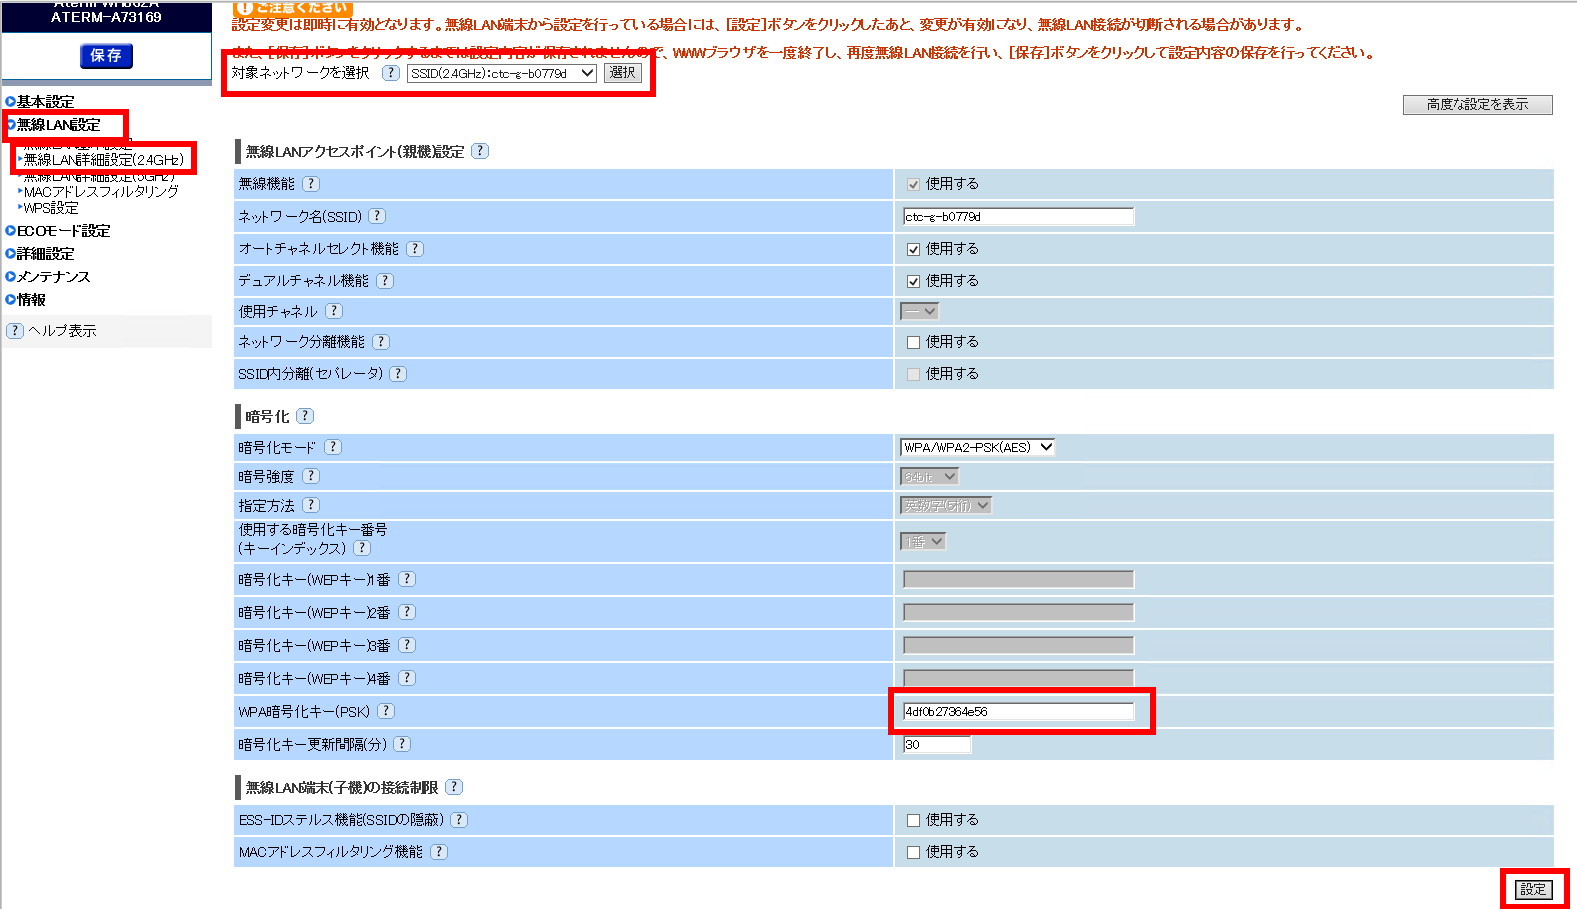Click 高度な設定を表示 button
Image resolution: width=1577 pixels, height=909 pixels.
point(1477,105)
